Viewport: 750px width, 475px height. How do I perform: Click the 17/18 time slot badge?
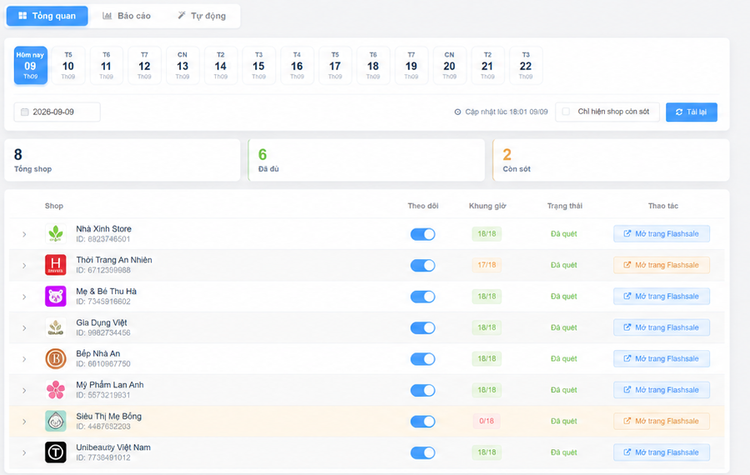(x=486, y=265)
